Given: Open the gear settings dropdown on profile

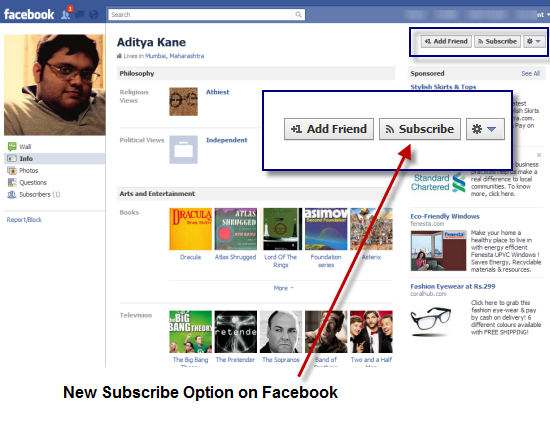Looking at the screenshot, I should coord(534,41).
